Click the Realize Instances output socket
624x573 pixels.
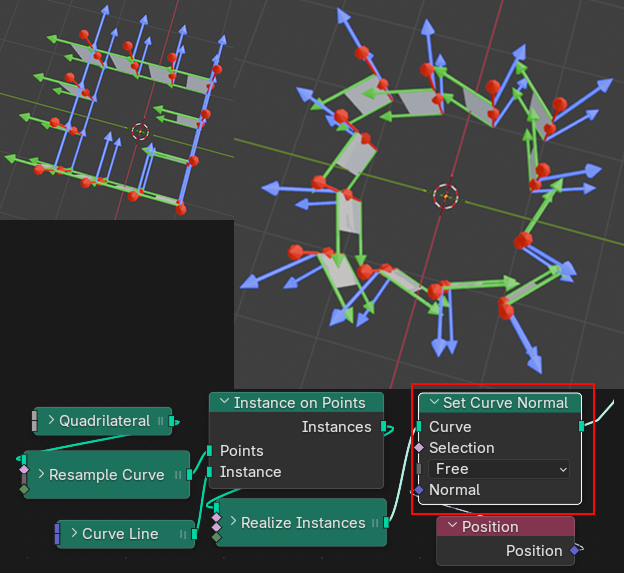coord(386,523)
